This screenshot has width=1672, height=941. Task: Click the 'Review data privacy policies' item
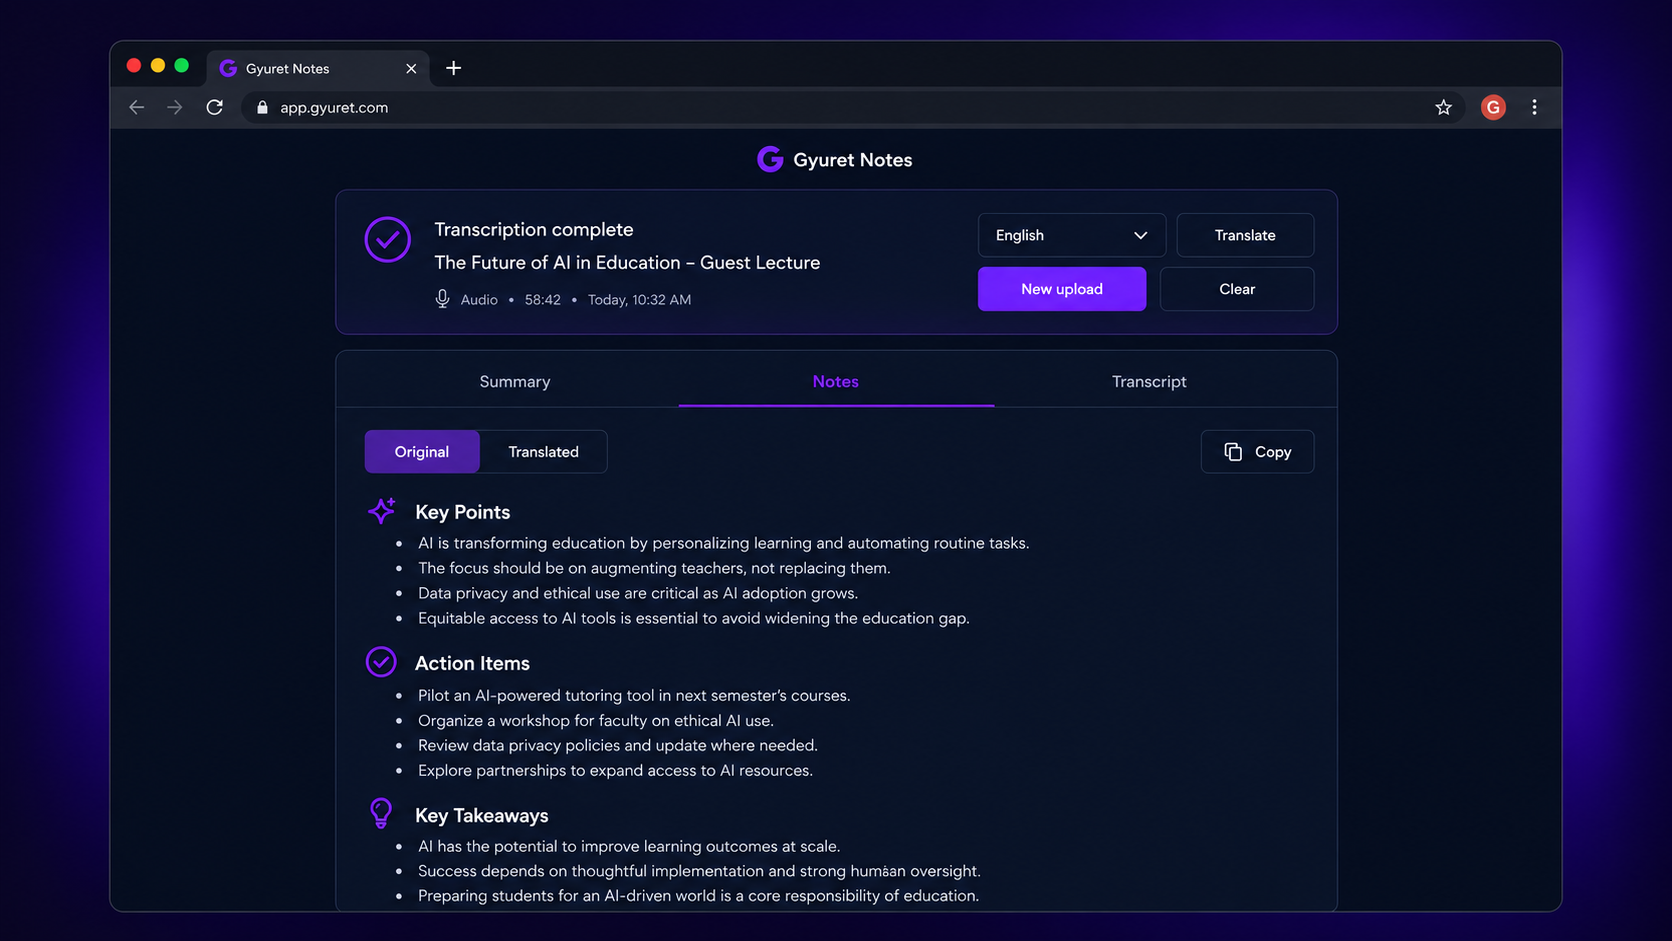pos(618,745)
